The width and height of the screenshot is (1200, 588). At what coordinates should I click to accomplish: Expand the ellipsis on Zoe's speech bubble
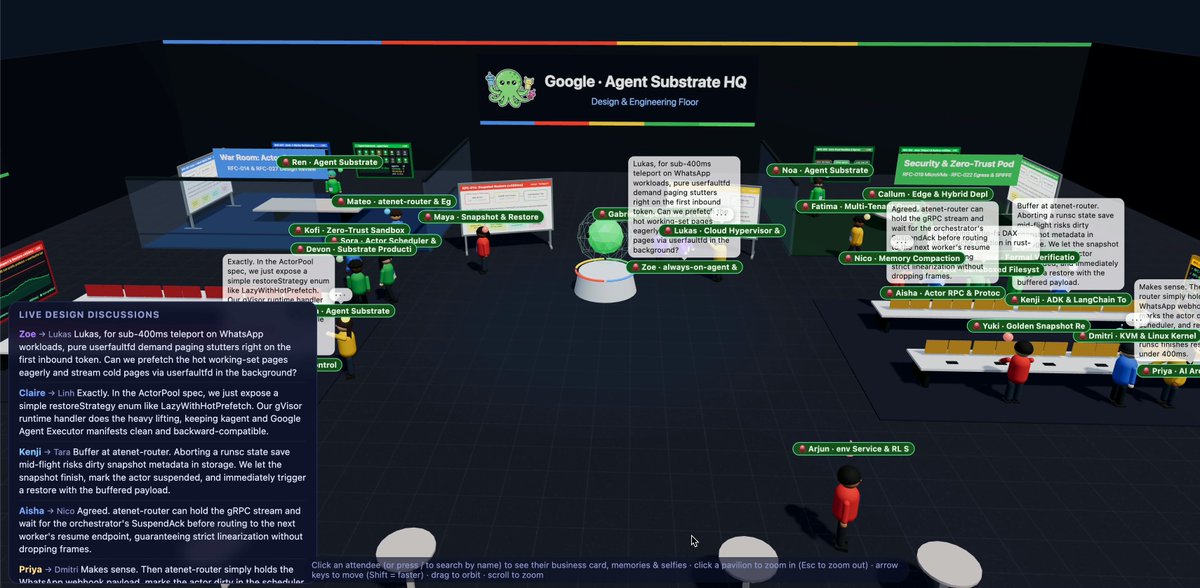point(722,214)
